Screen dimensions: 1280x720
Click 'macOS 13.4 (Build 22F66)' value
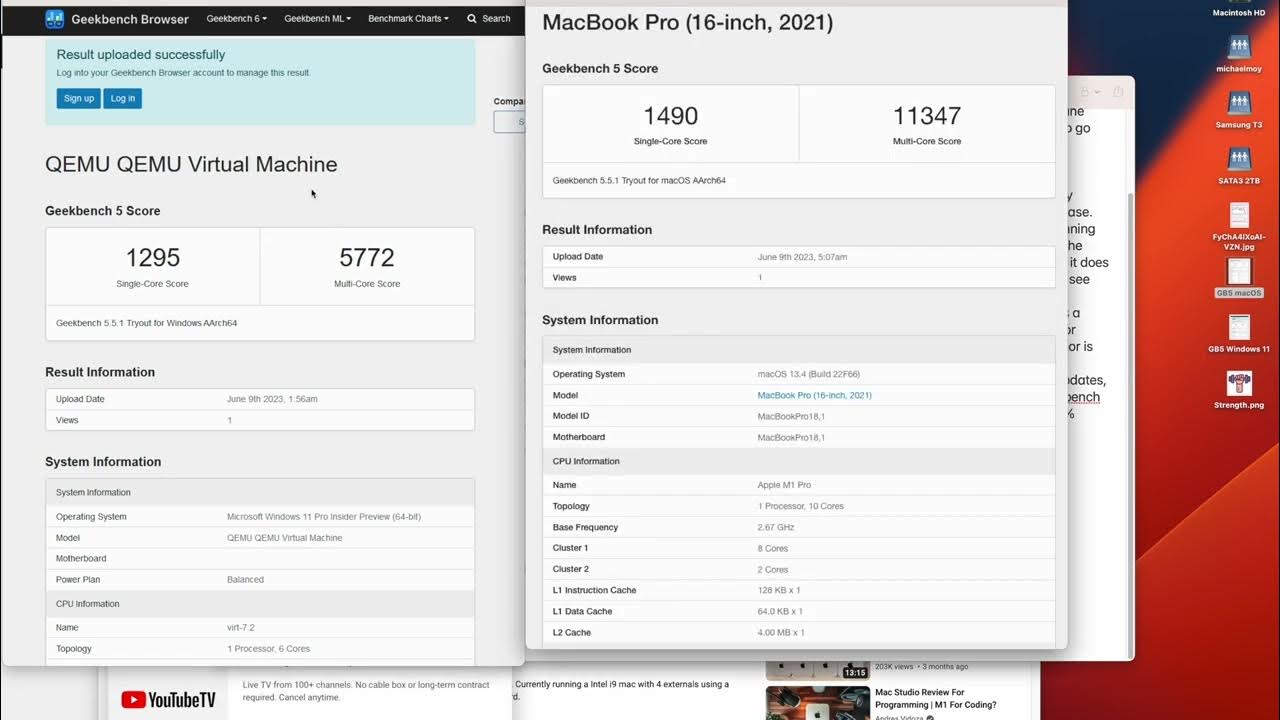808,374
